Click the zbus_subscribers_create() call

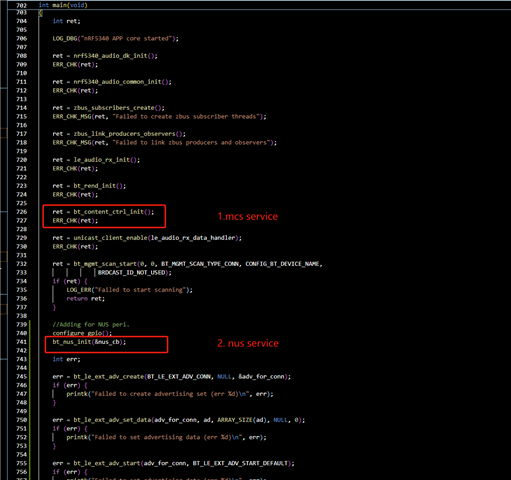(x=119, y=108)
